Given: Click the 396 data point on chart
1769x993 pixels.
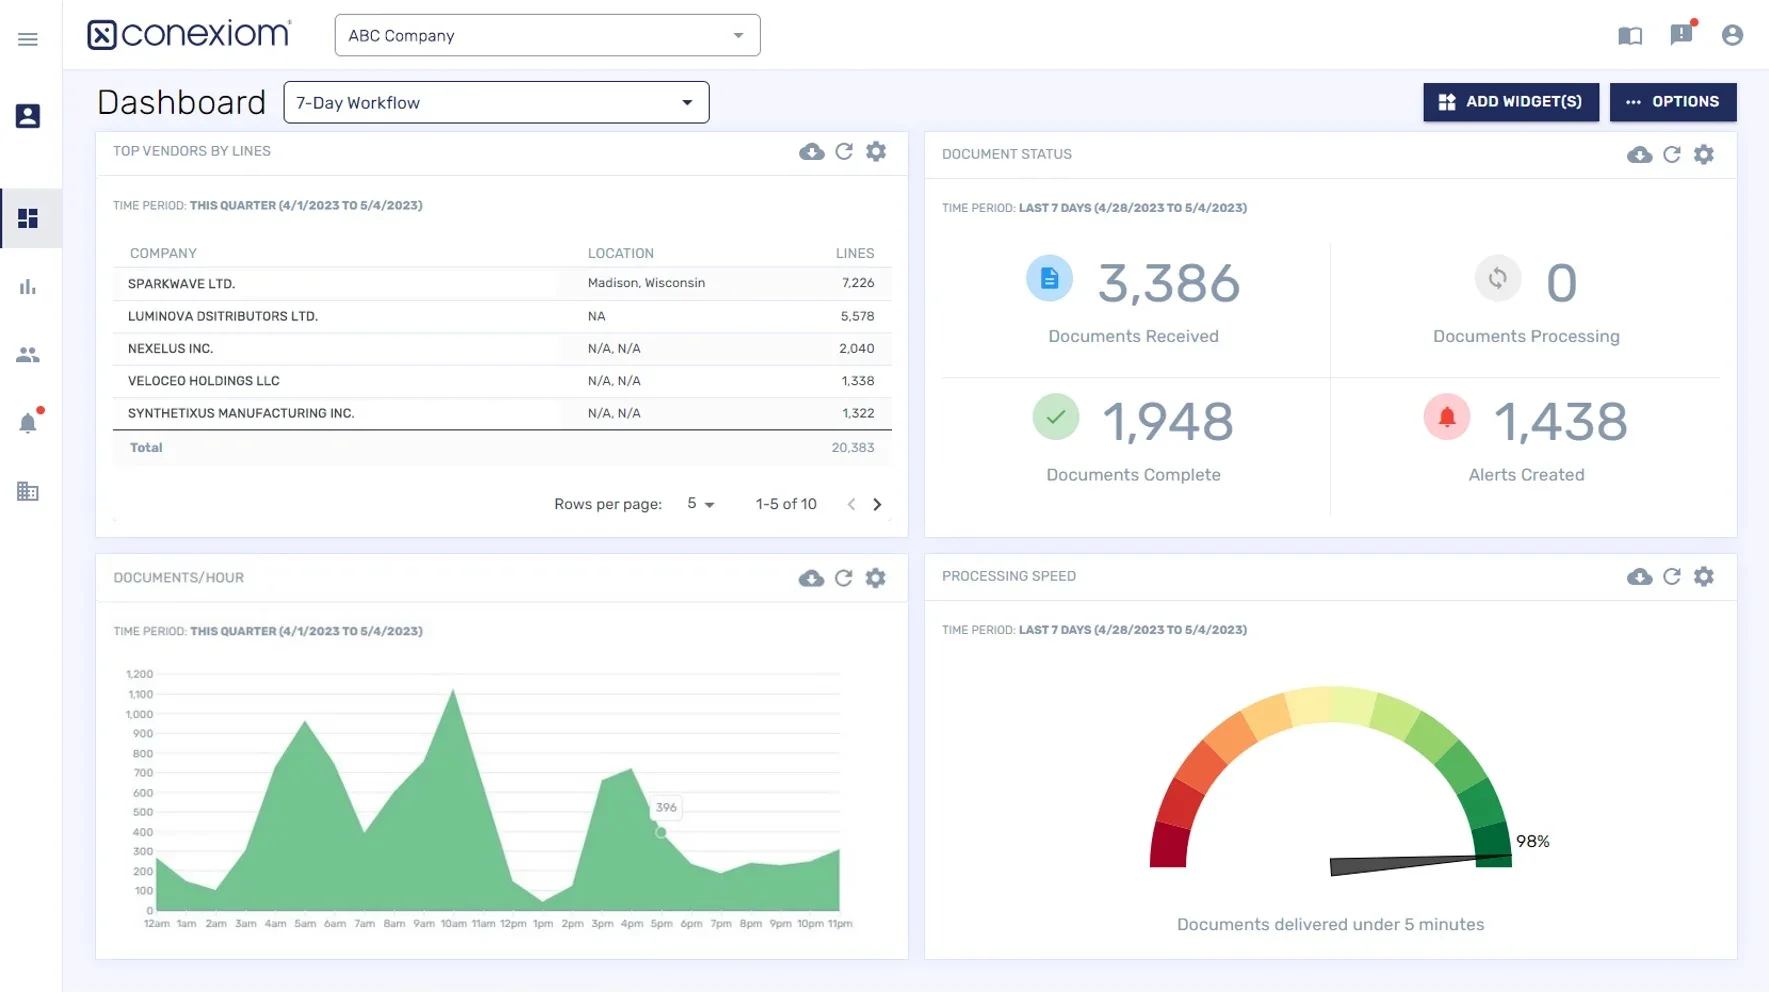Looking at the screenshot, I should point(661,832).
